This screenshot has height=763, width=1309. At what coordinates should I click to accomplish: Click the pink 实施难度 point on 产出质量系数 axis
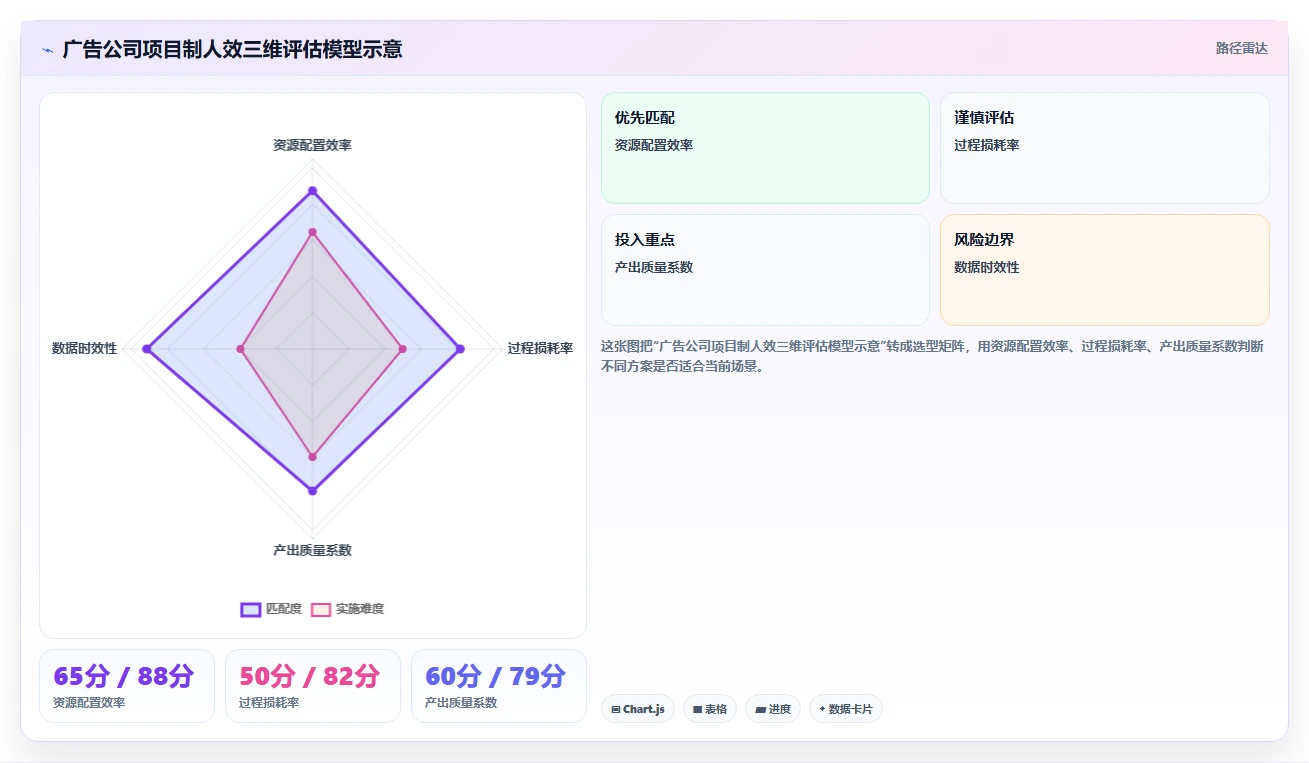coord(312,457)
